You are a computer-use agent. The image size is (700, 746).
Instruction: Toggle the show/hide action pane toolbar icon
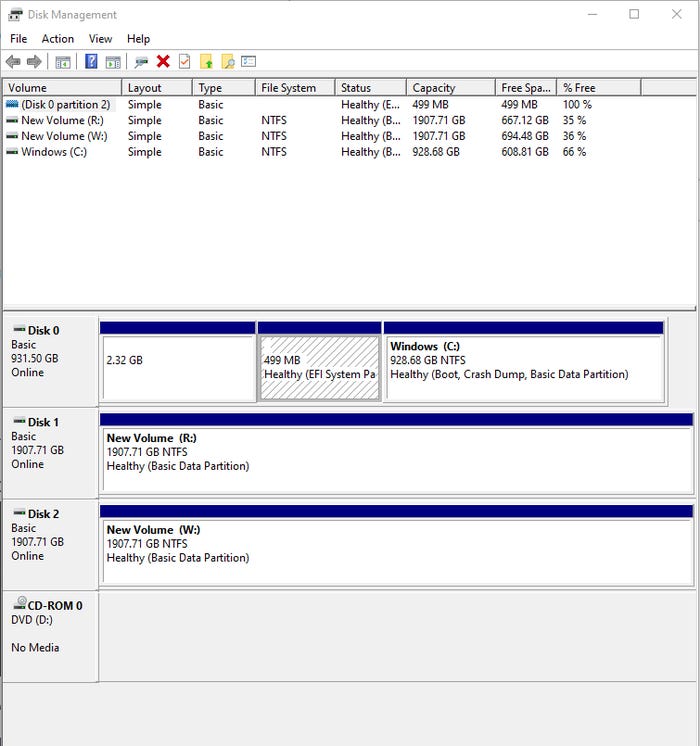(113, 62)
